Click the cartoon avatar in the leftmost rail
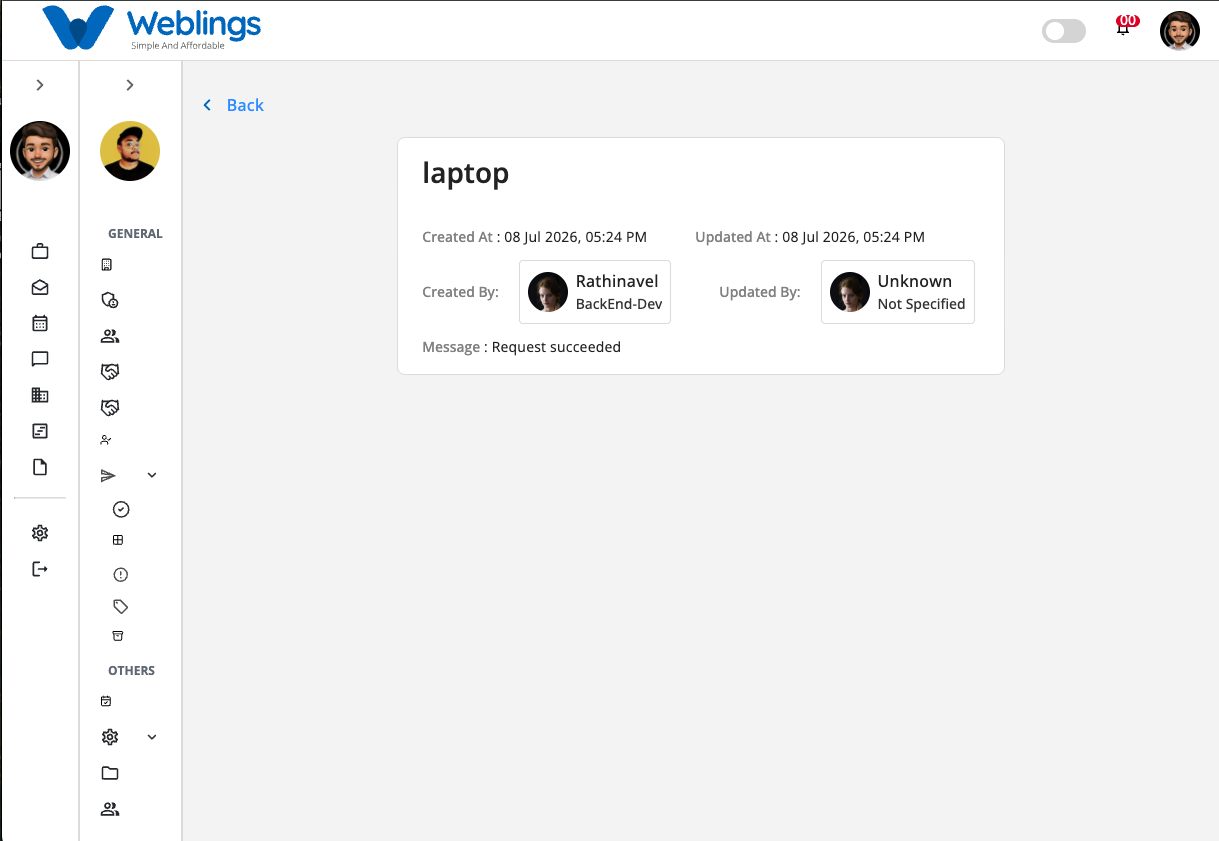 coord(40,151)
